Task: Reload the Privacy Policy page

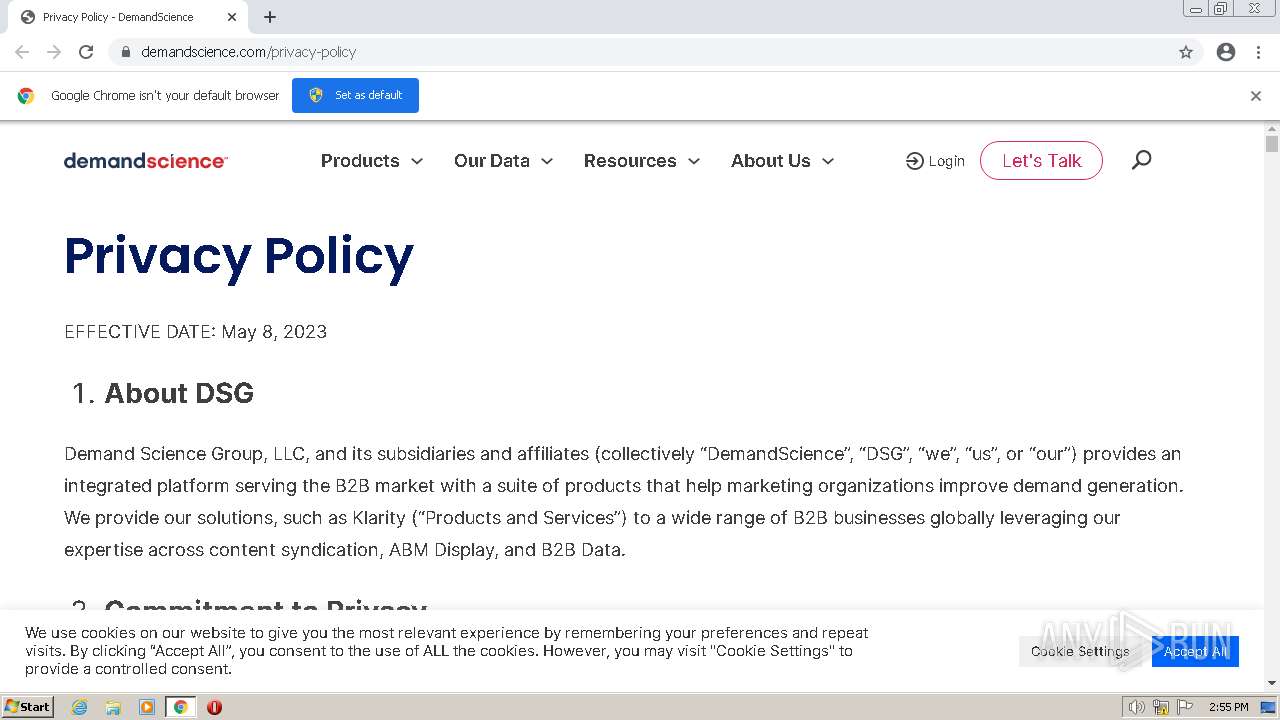Action: 86,52
